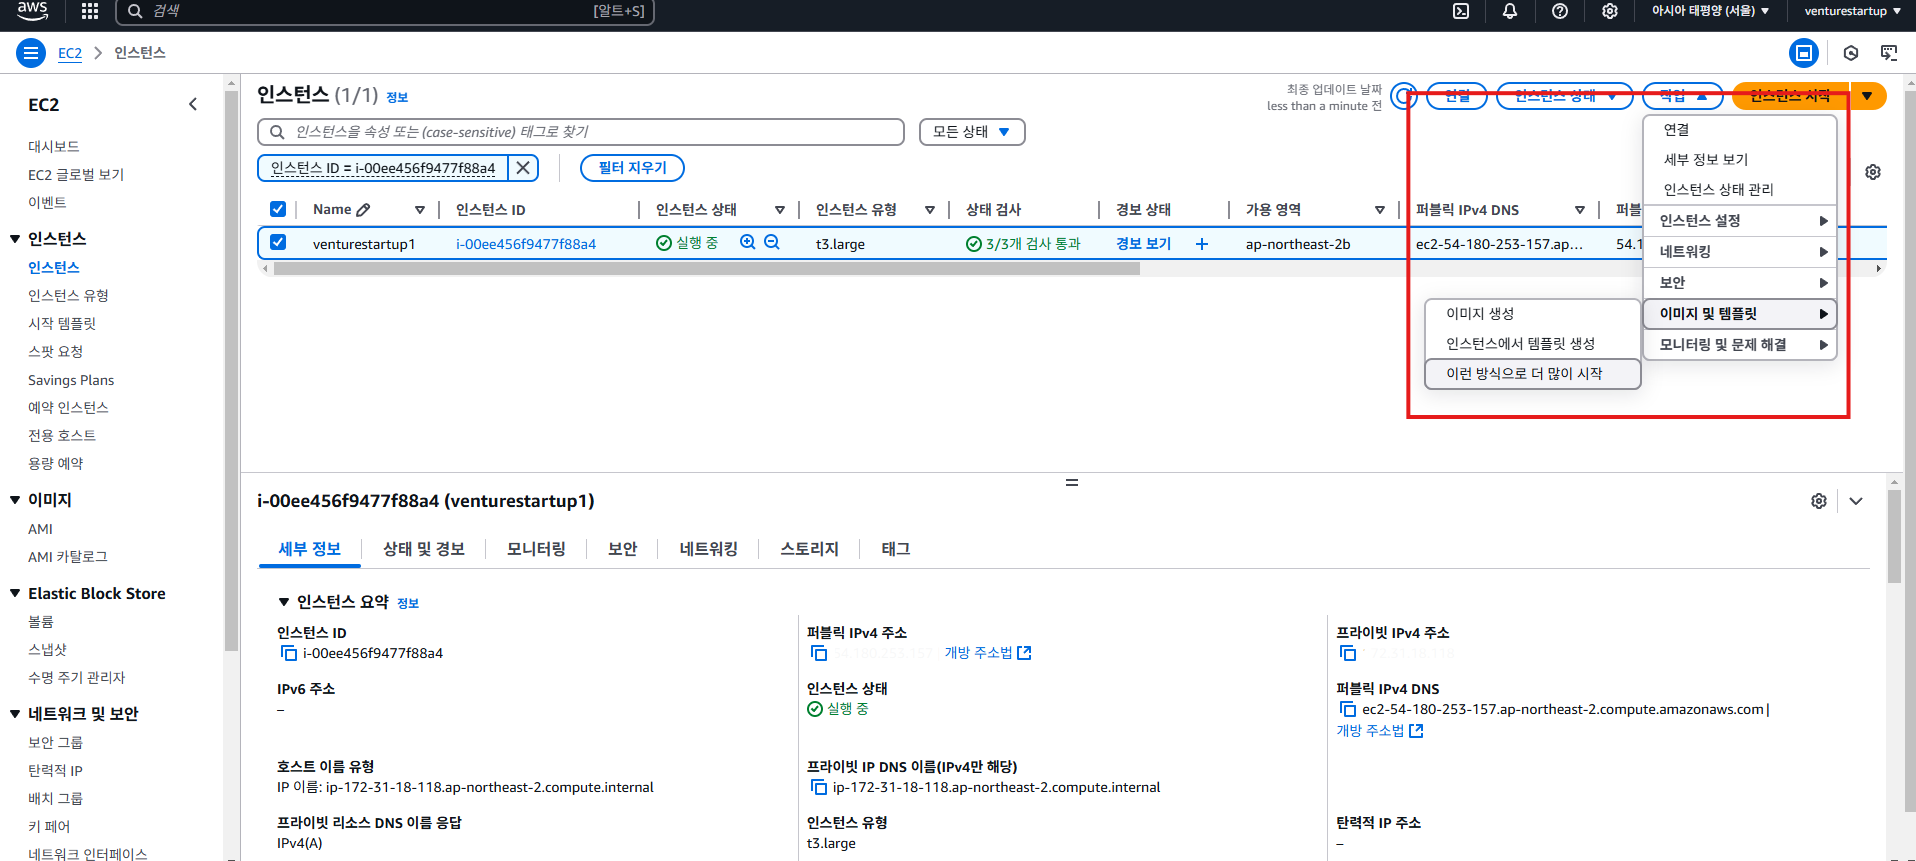The width and height of the screenshot is (1916, 861).
Task: Uncheck the venturestartup1 row checkbox
Action: pos(278,242)
